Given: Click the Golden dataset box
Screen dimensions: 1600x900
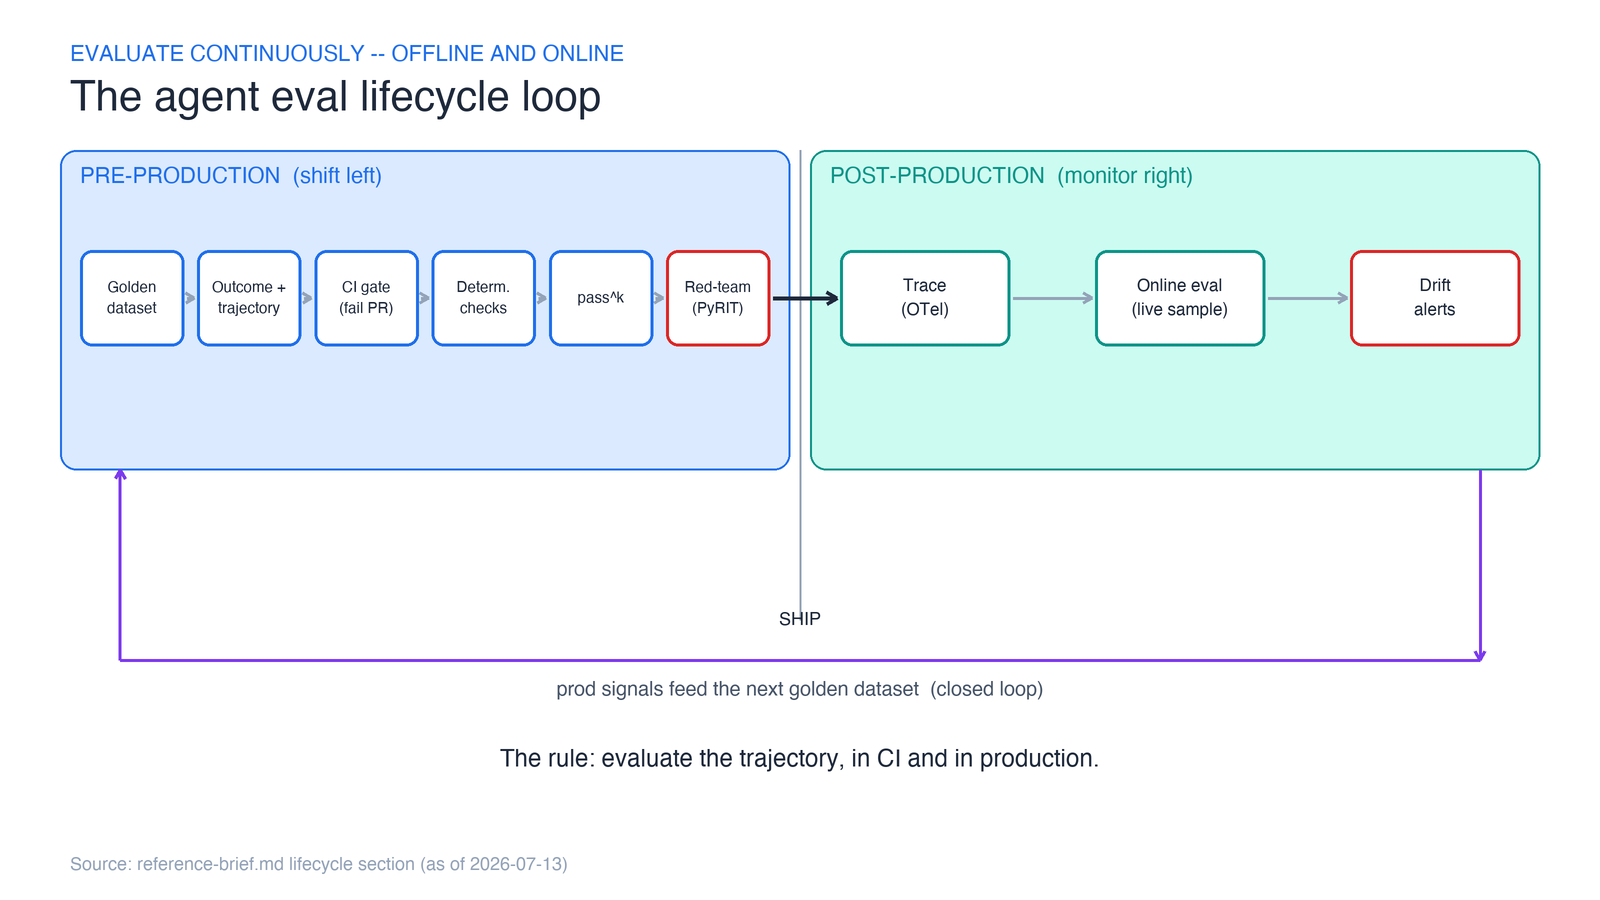Looking at the screenshot, I should [x=132, y=298].
